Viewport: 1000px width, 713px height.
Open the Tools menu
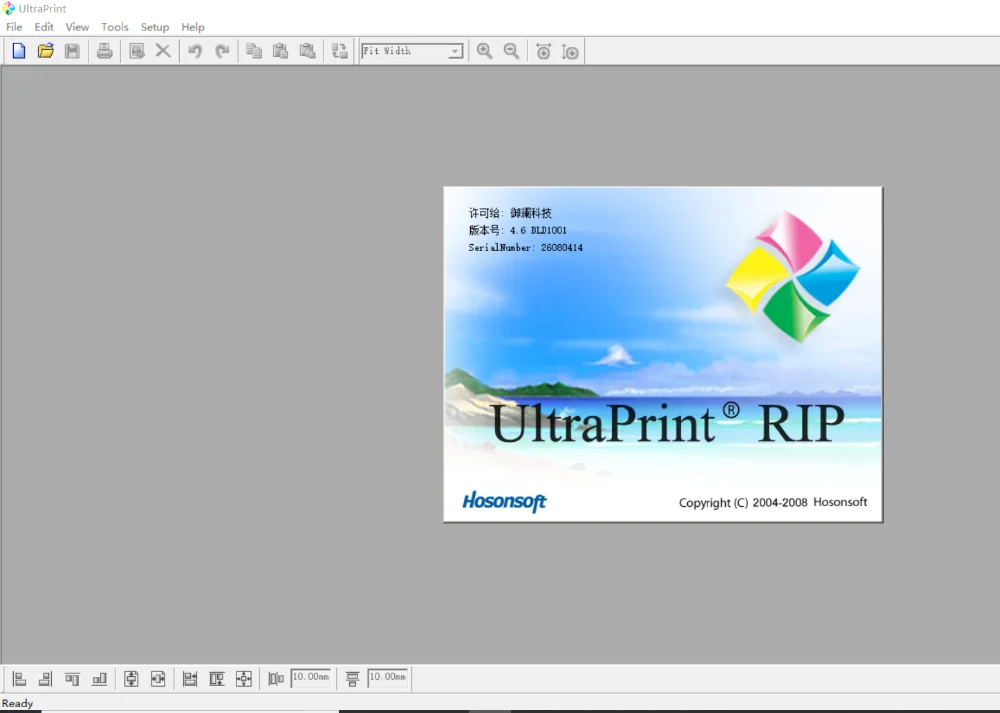click(115, 27)
